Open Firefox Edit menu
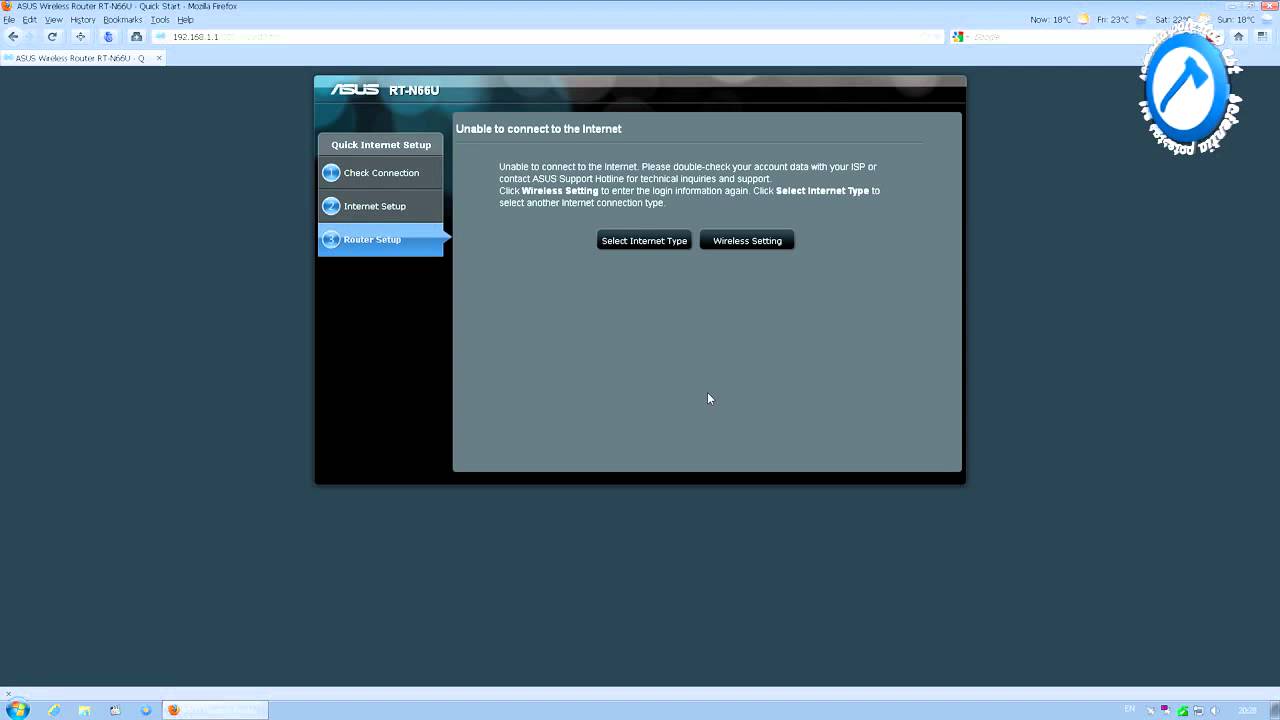 30,20
